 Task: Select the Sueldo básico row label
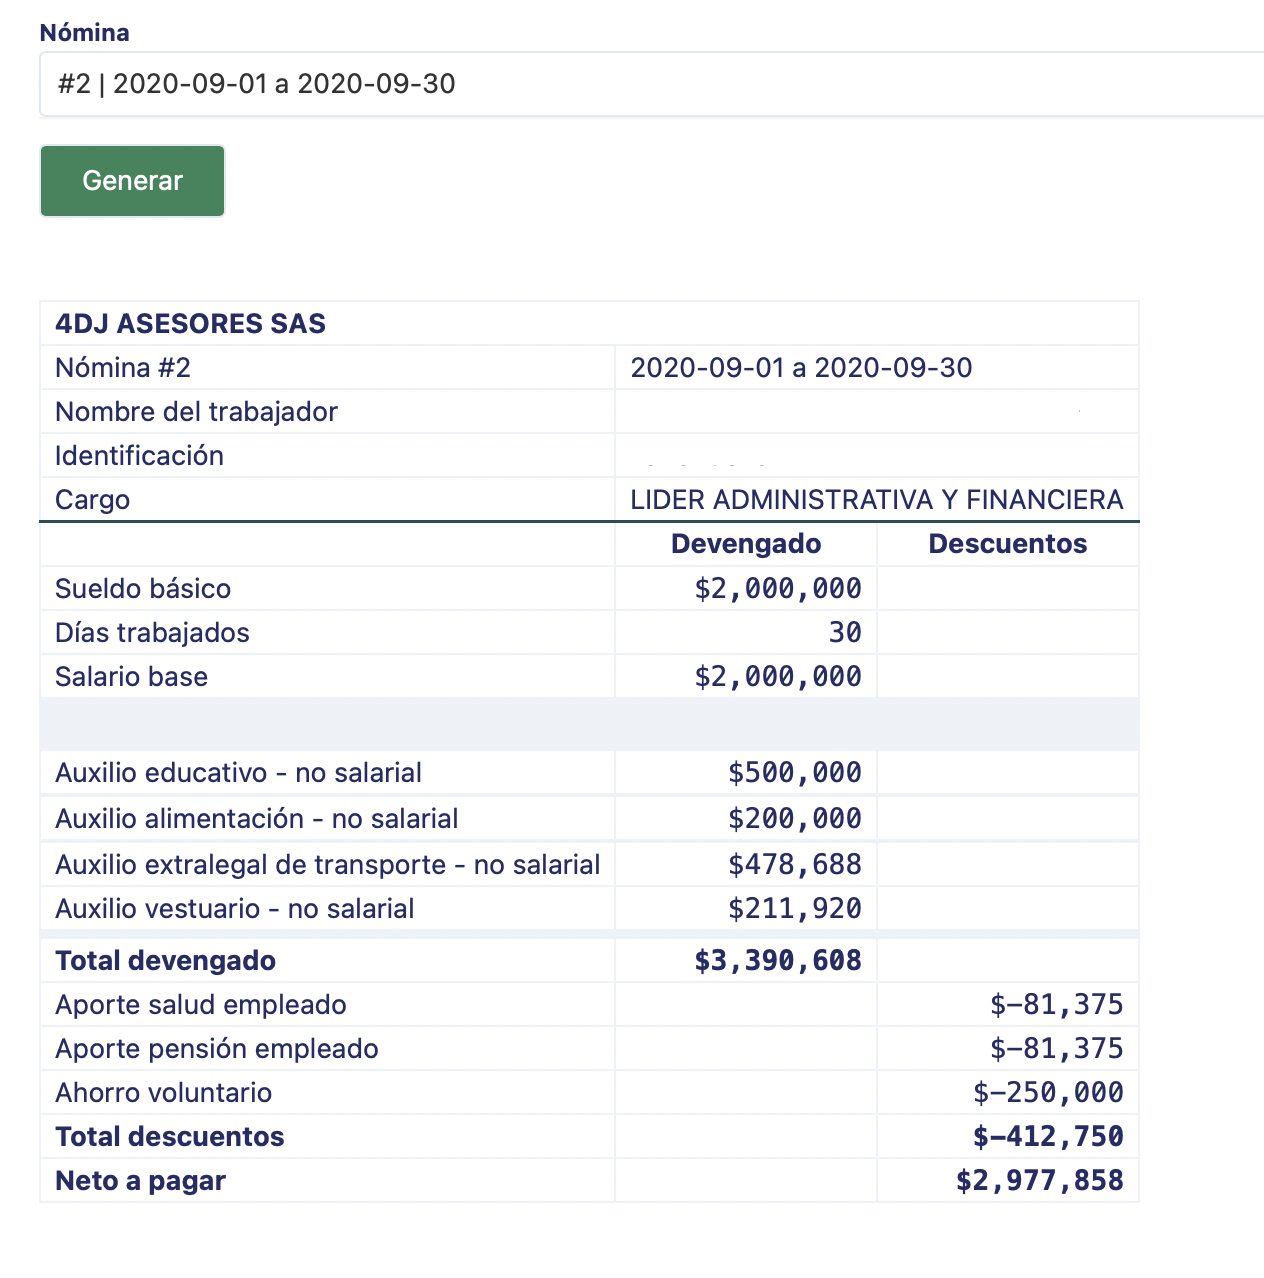(143, 589)
